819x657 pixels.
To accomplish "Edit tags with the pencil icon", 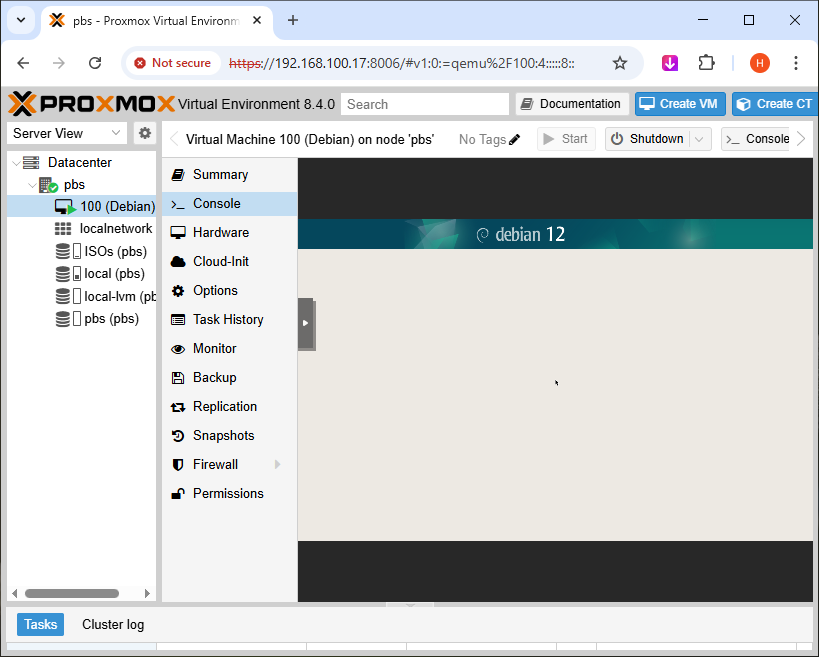I will (x=514, y=139).
